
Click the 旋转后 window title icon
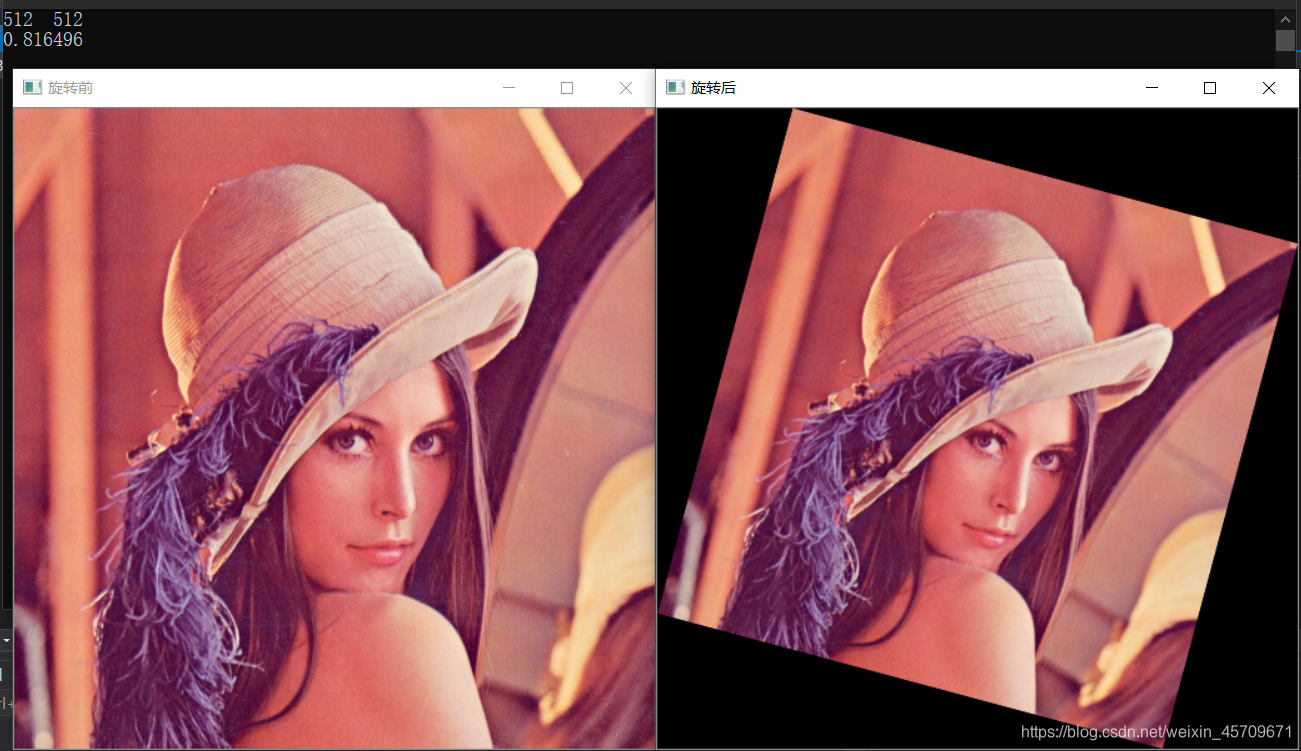[x=675, y=88]
